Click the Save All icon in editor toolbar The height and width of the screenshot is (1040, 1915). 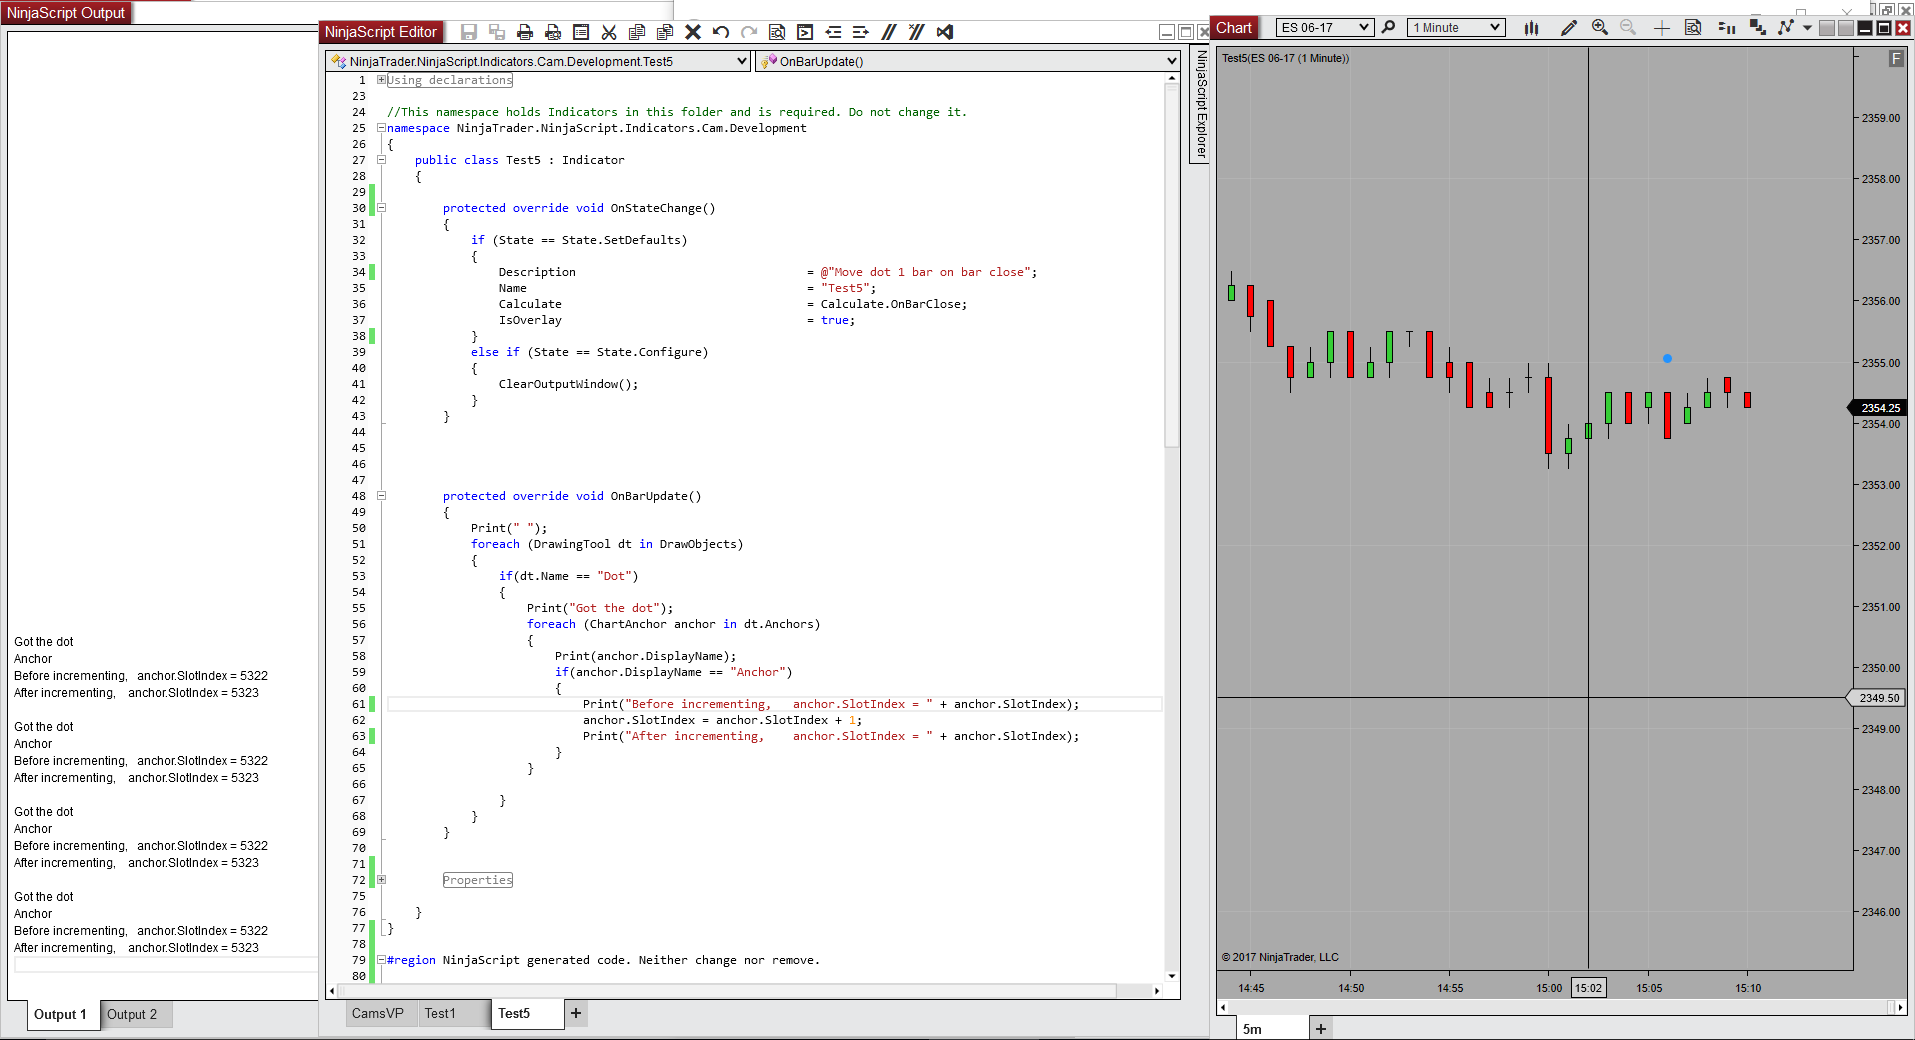[497, 32]
